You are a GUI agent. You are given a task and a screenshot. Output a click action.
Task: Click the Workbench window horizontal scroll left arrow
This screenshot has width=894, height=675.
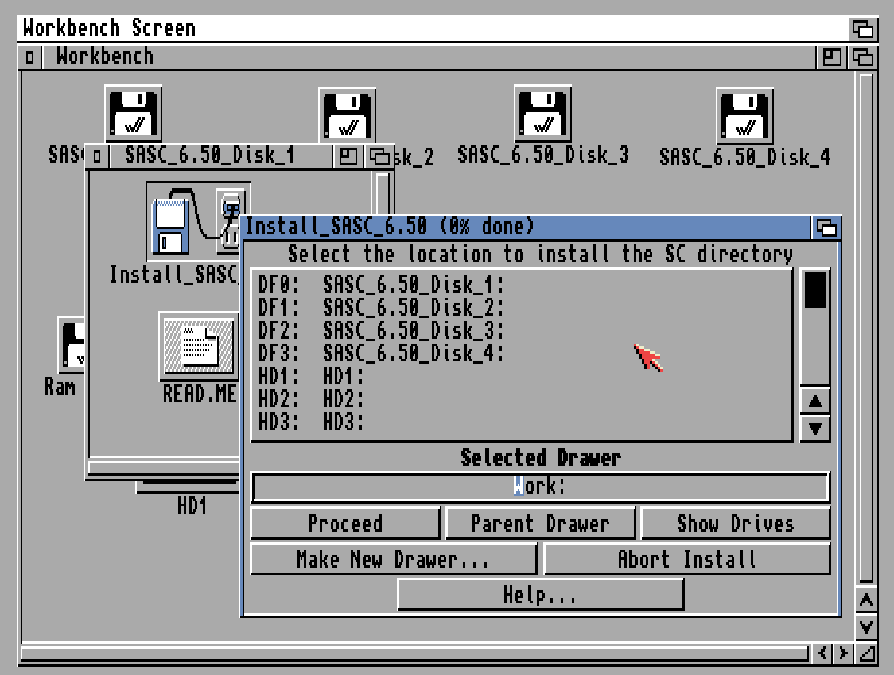(x=822, y=653)
